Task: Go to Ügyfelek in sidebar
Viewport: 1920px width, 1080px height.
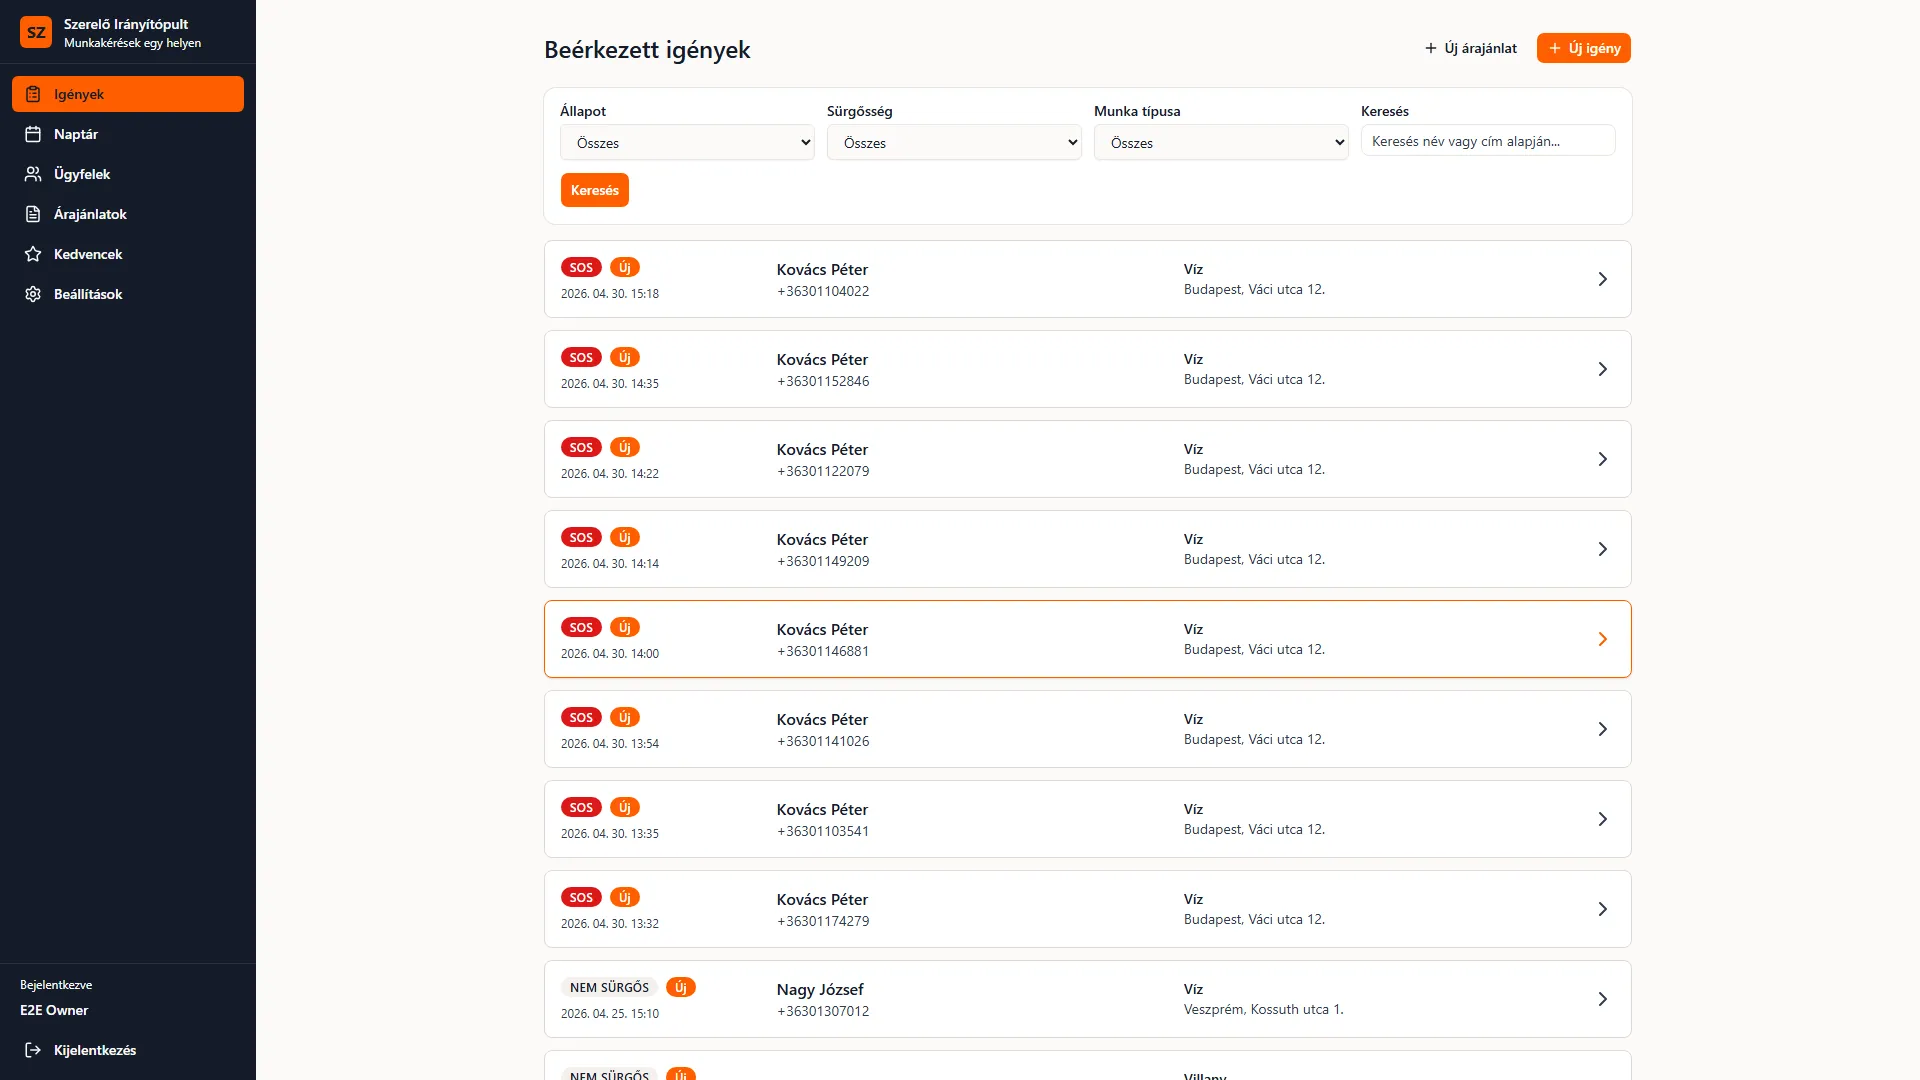Action: coord(128,174)
